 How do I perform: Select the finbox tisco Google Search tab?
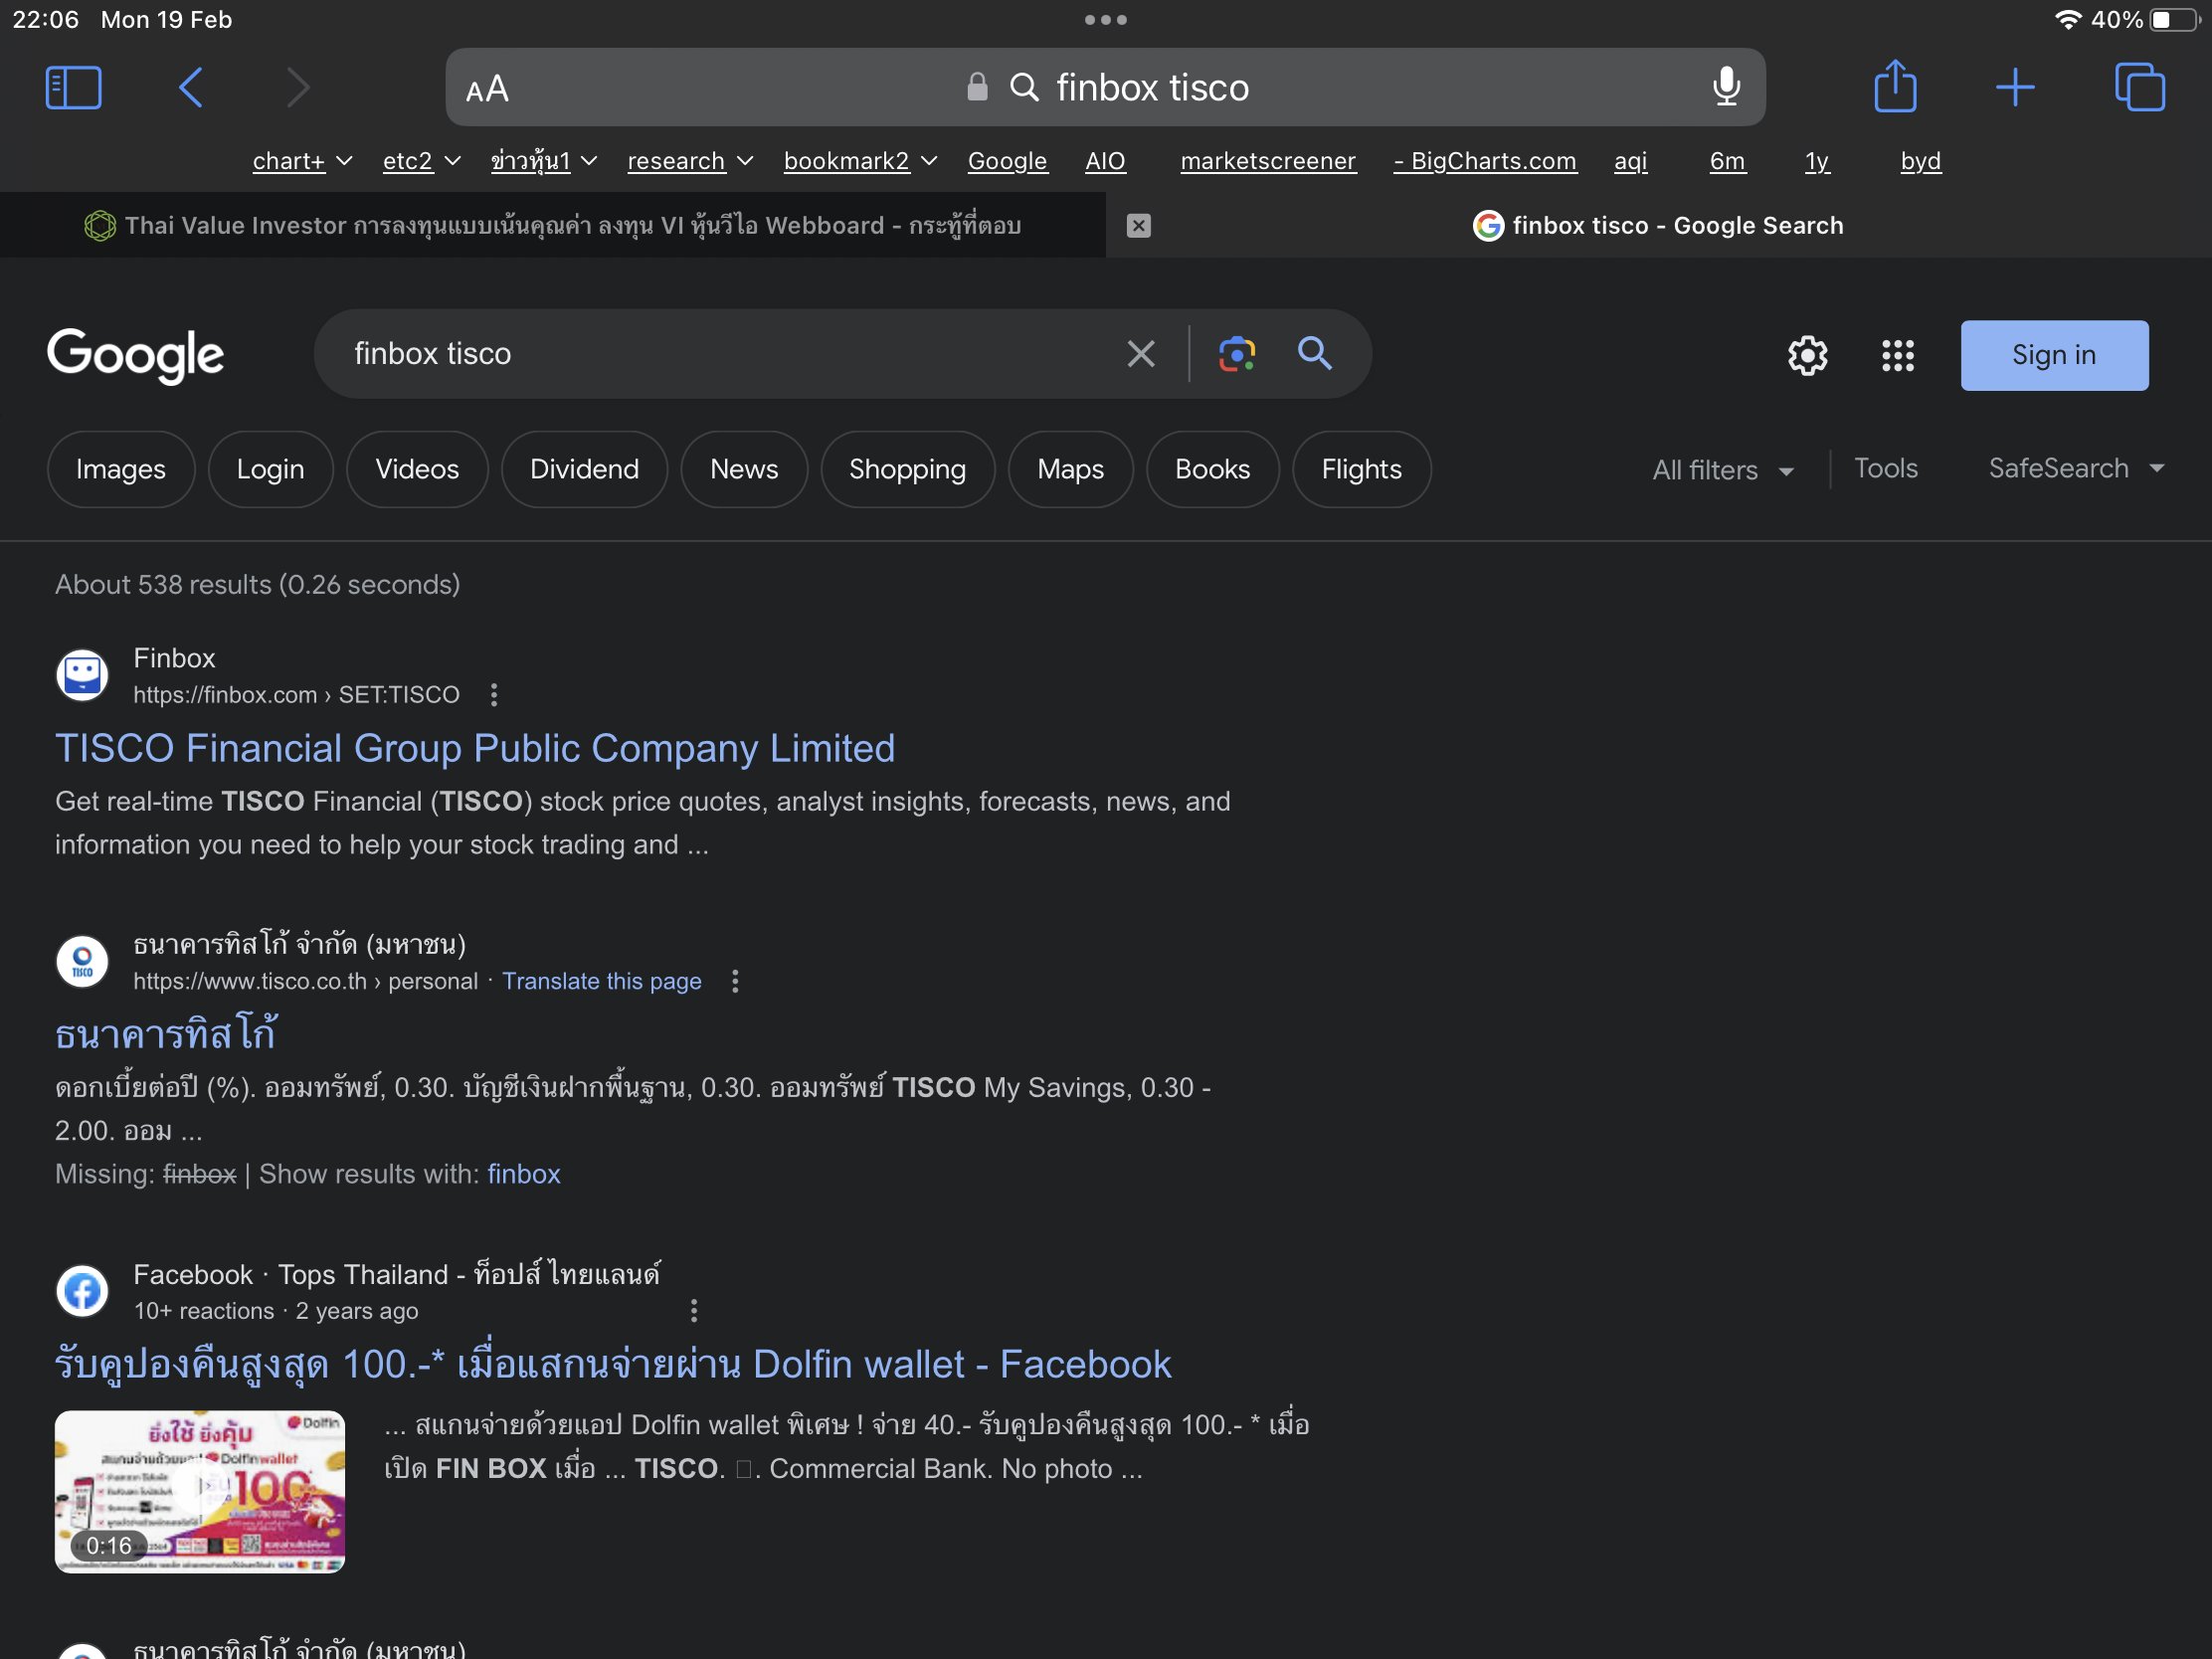tap(1658, 226)
